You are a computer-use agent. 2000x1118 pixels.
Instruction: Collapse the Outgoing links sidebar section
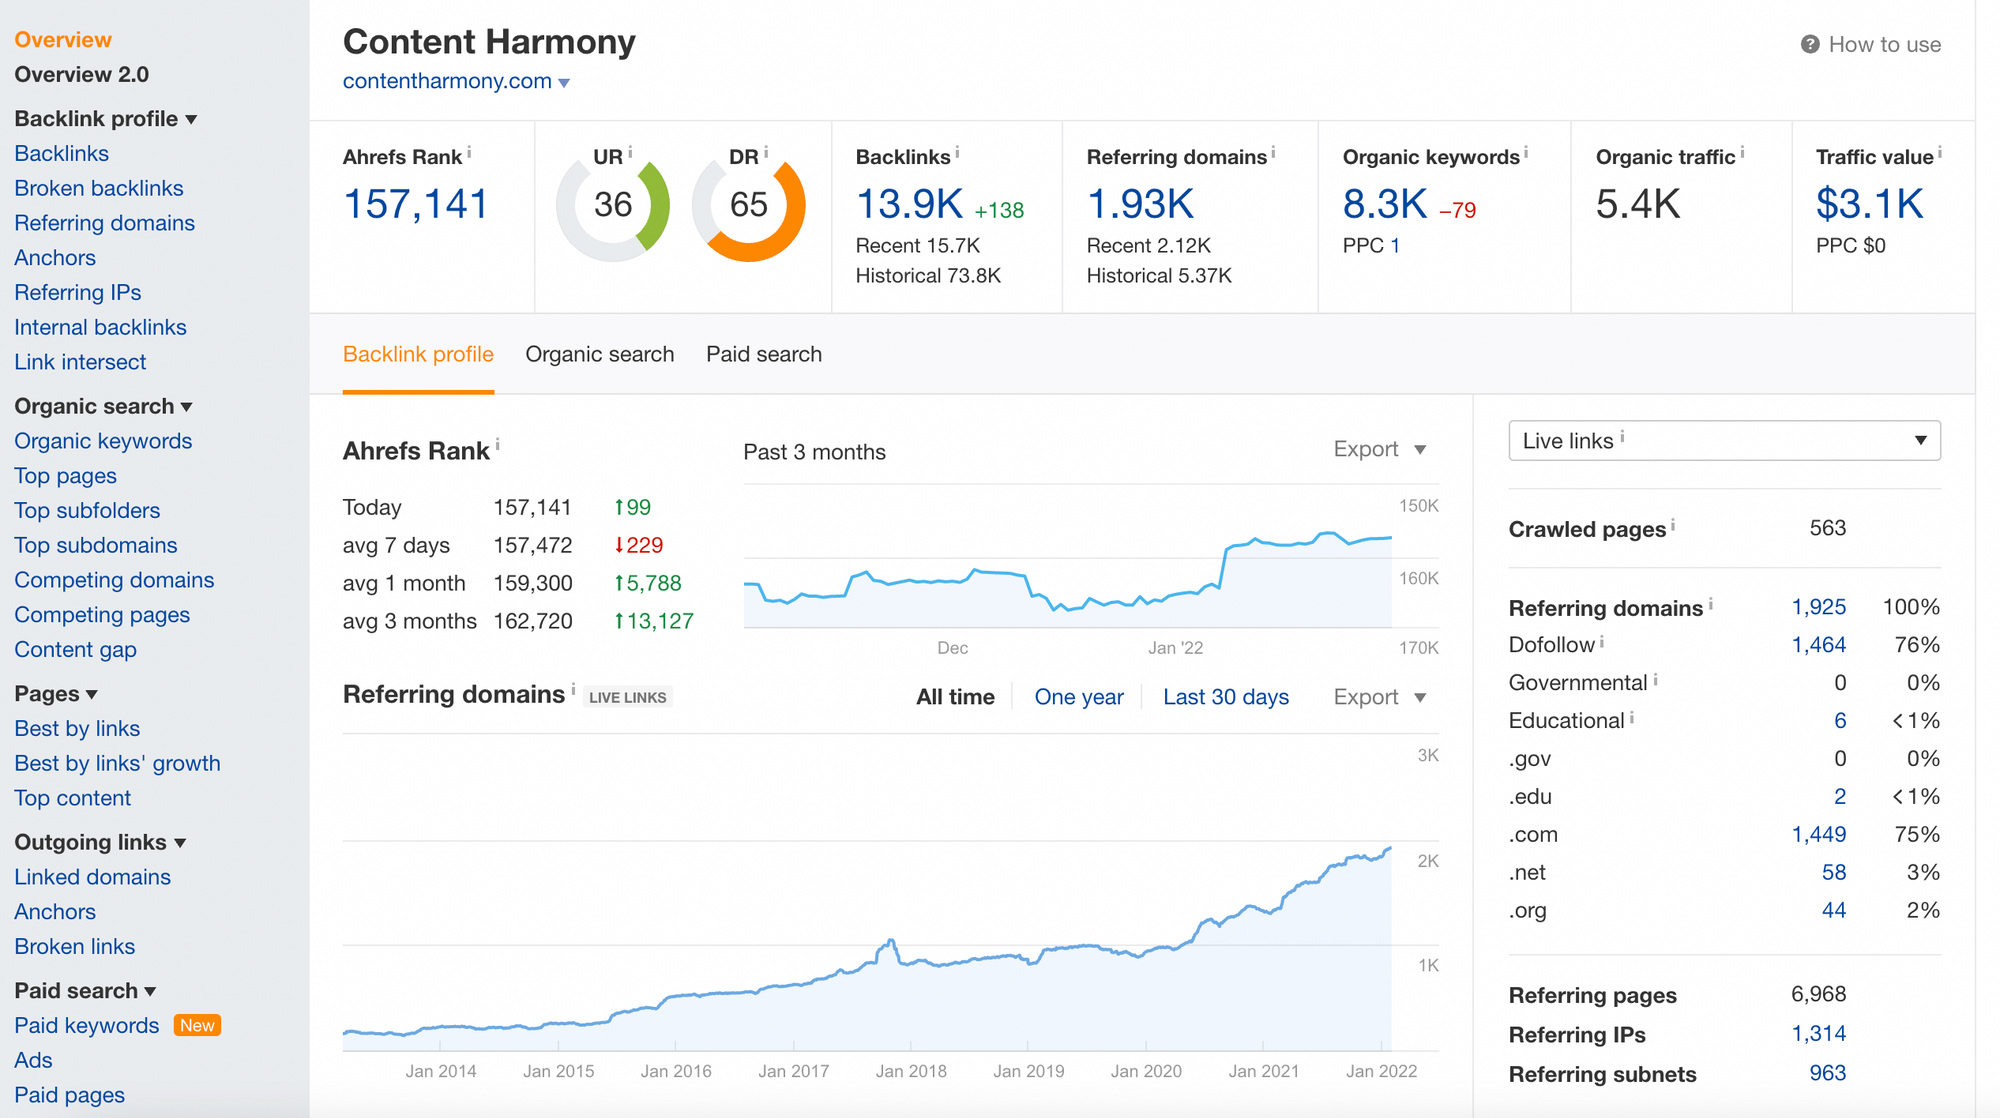click(x=100, y=842)
